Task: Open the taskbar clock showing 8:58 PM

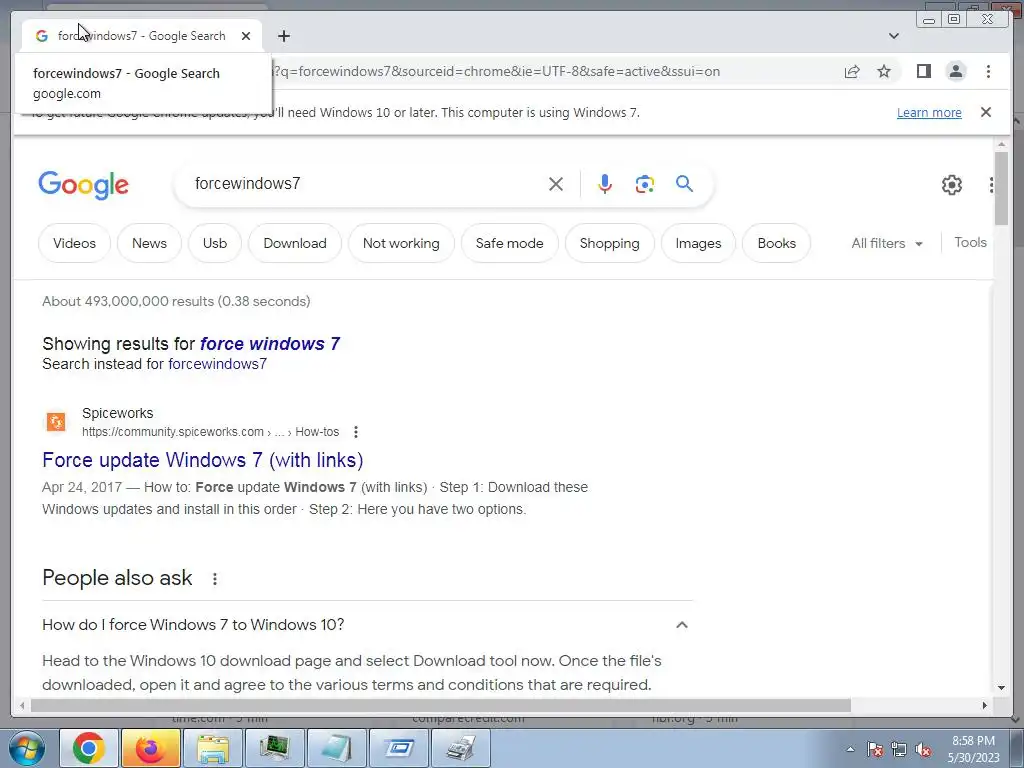Action: 973,749
